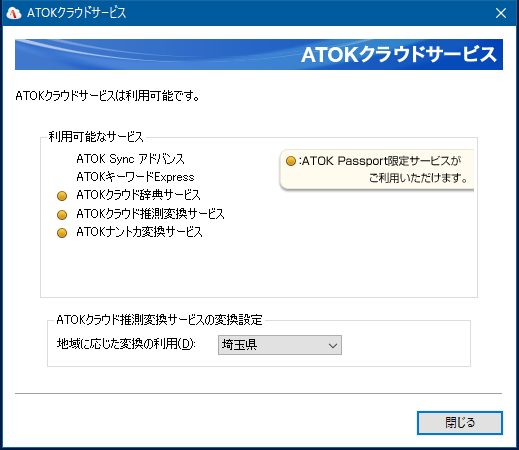Click the 地域に応じた変換の利用(D) label
This screenshot has height=450, width=519.
click(126, 344)
